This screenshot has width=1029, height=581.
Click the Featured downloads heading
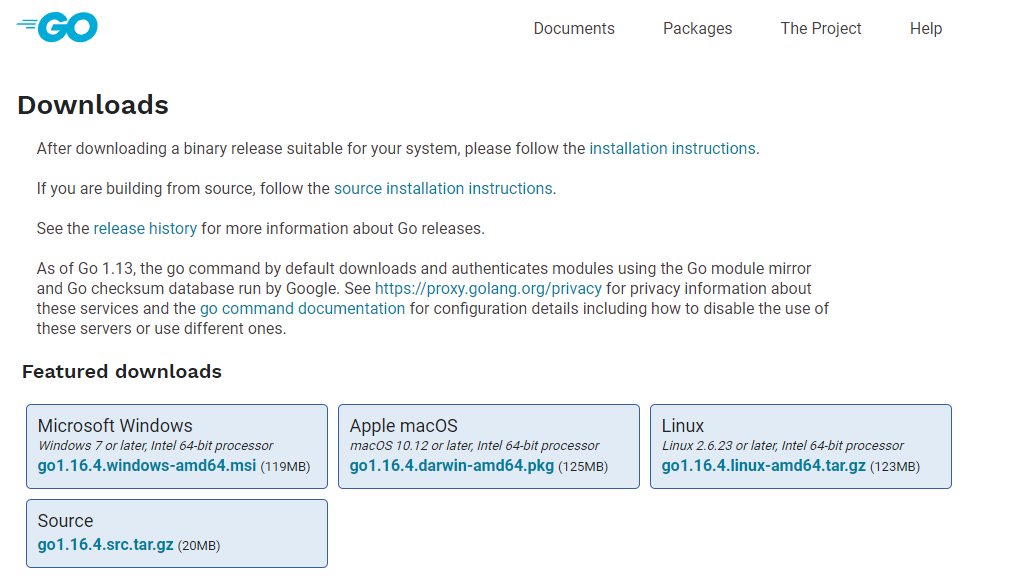point(121,372)
